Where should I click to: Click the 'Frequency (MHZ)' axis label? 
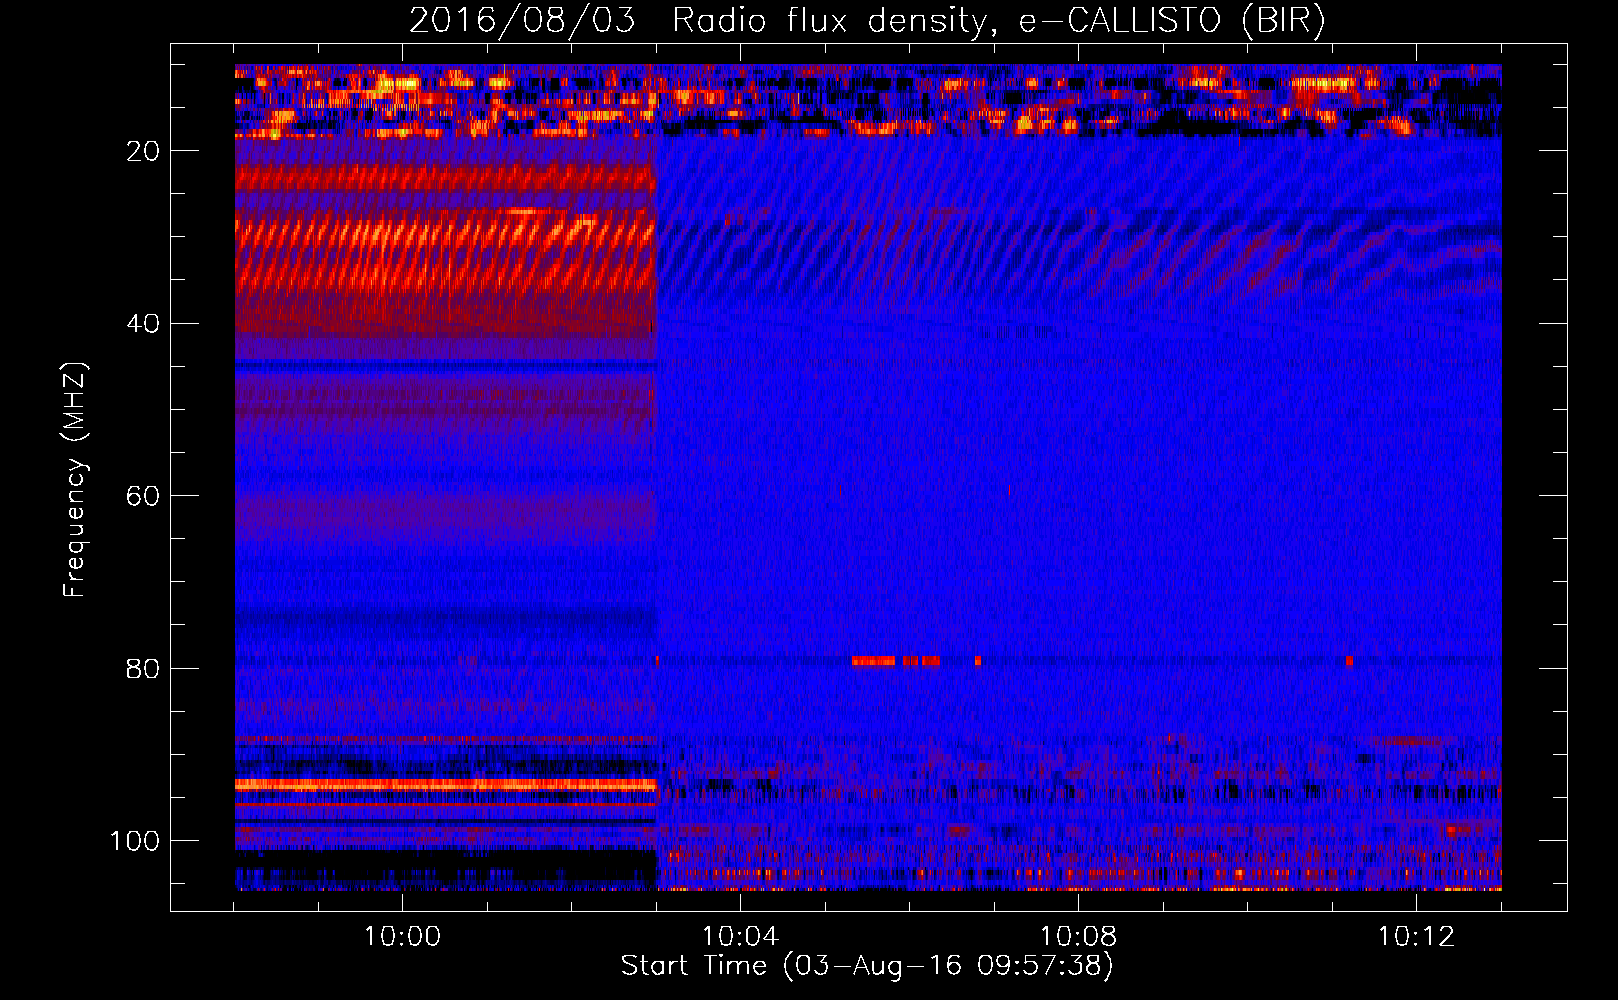coord(75,479)
